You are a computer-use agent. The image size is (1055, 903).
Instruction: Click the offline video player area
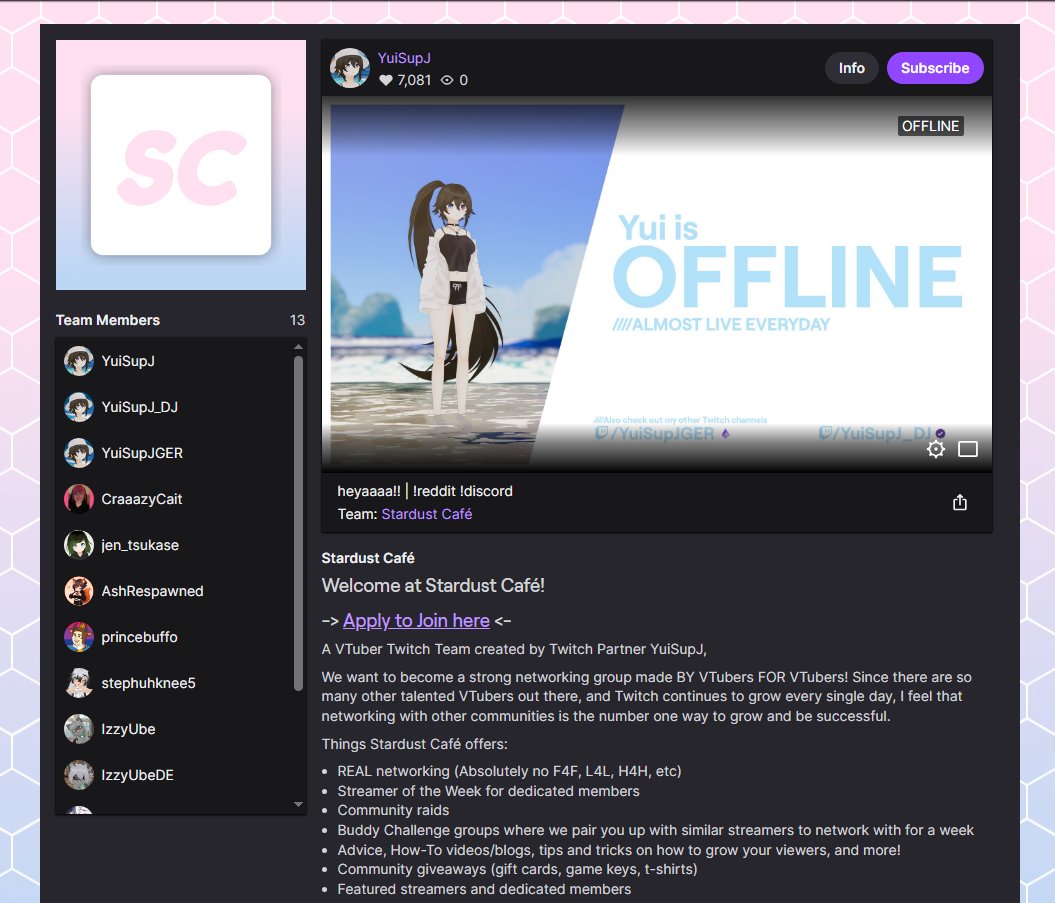[657, 283]
